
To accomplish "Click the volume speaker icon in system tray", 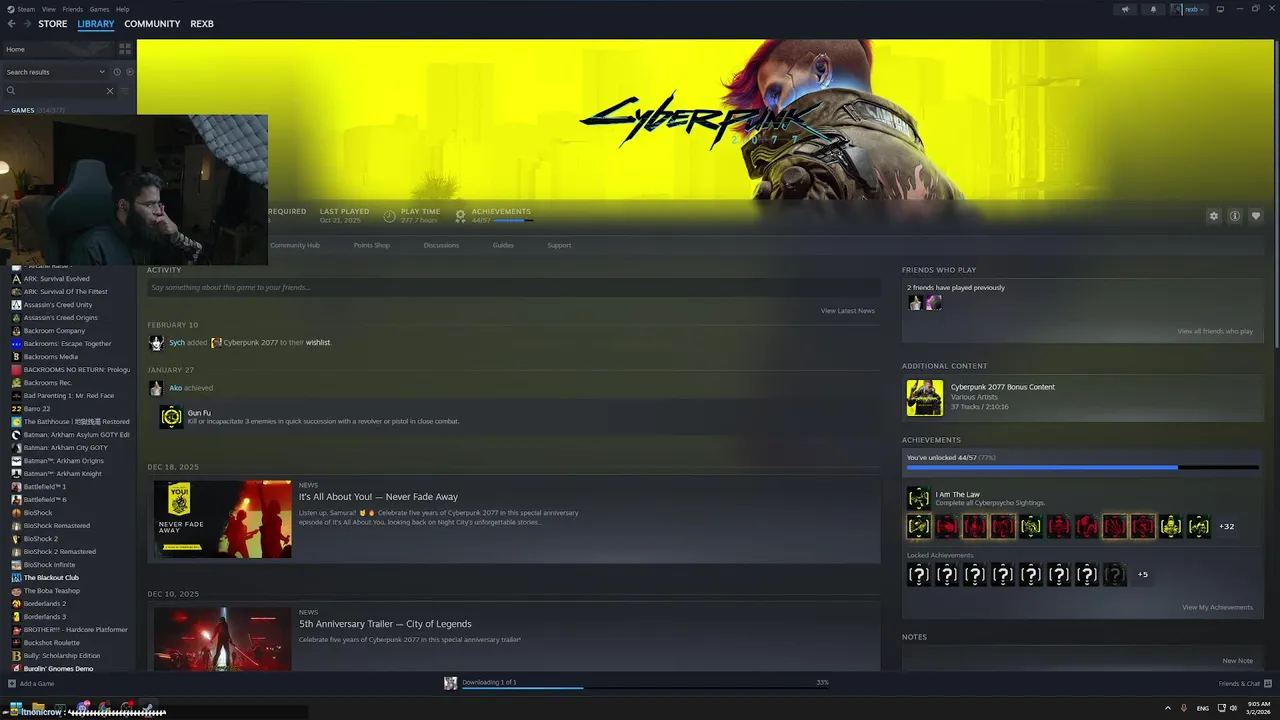I will (x=1233, y=708).
